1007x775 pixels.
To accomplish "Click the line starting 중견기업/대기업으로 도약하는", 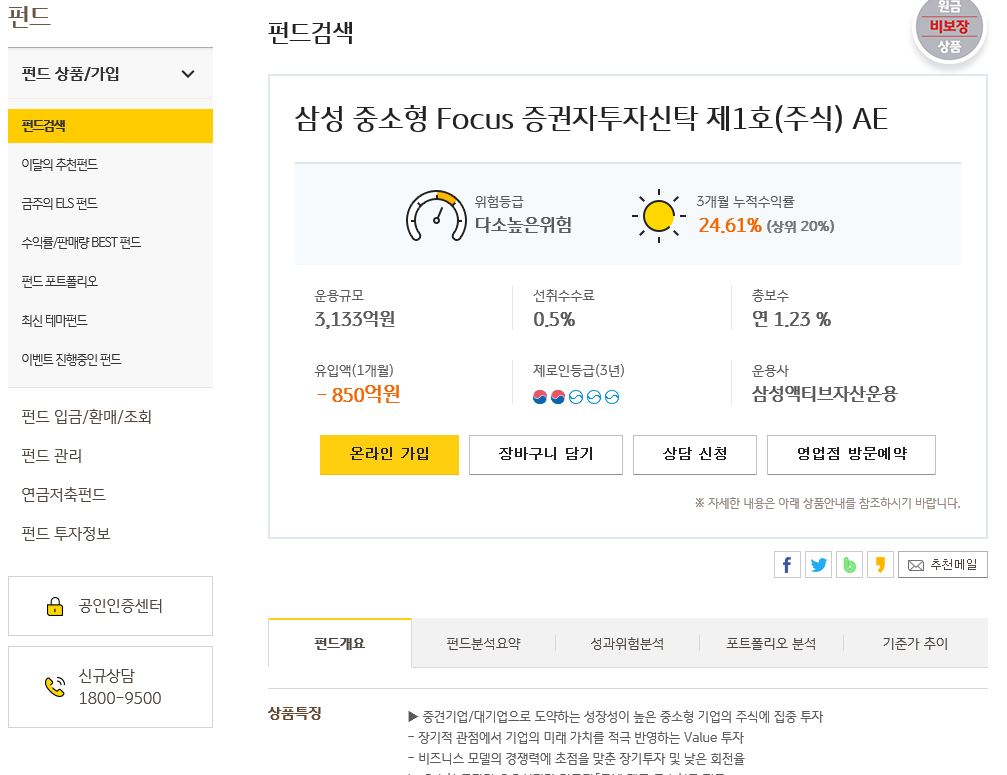I will (615, 716).
